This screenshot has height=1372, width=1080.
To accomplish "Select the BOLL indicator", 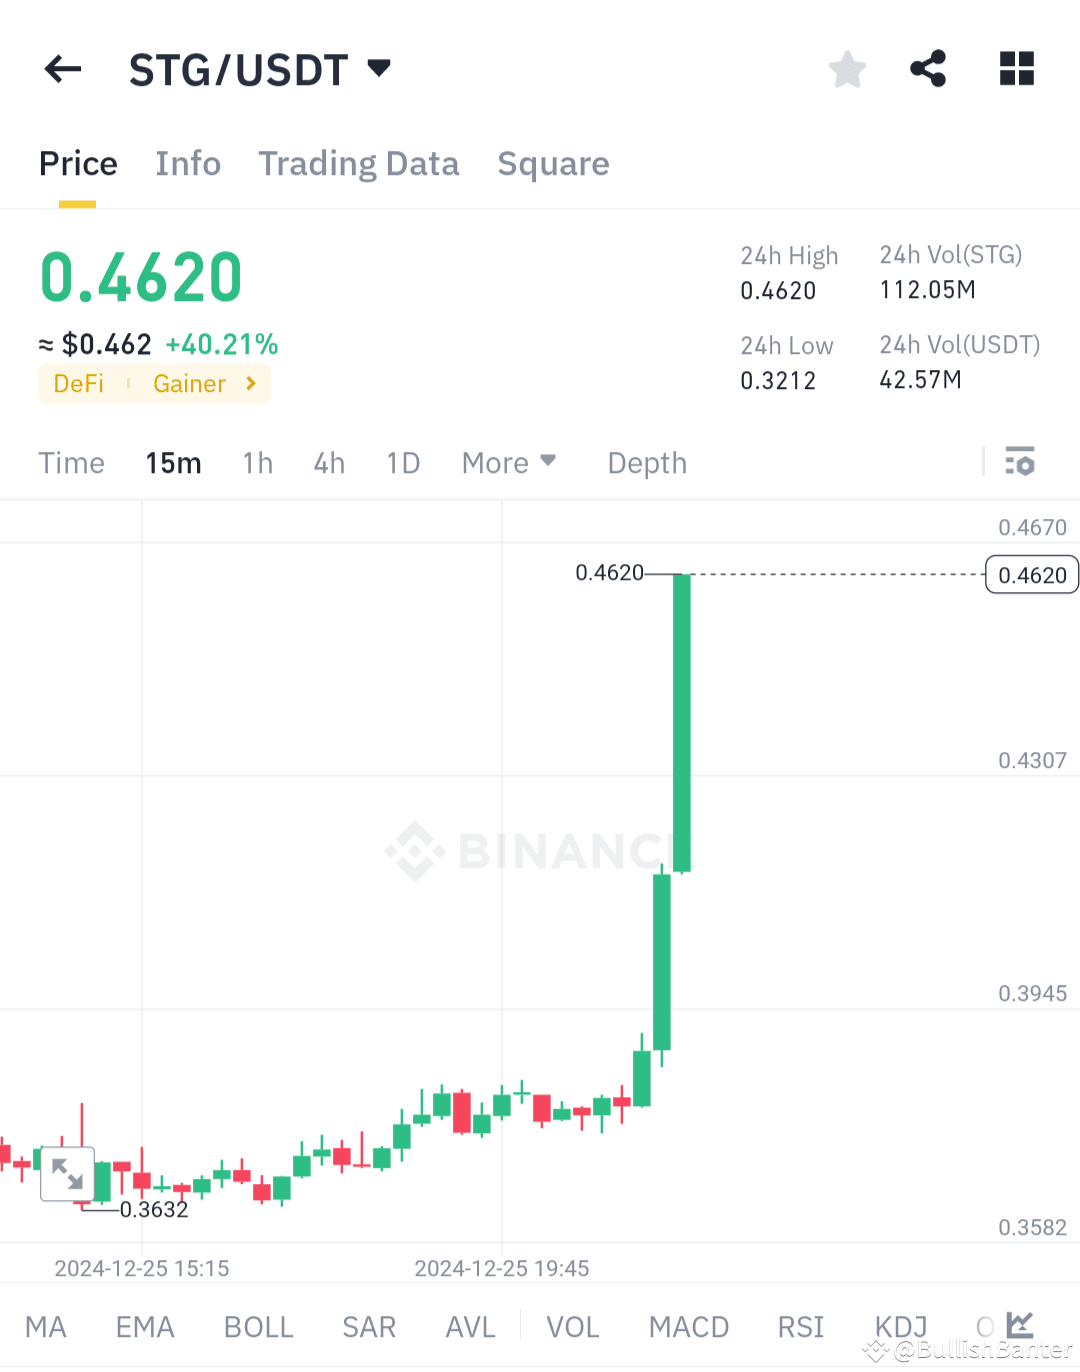I will click(x=258, y=1326).
